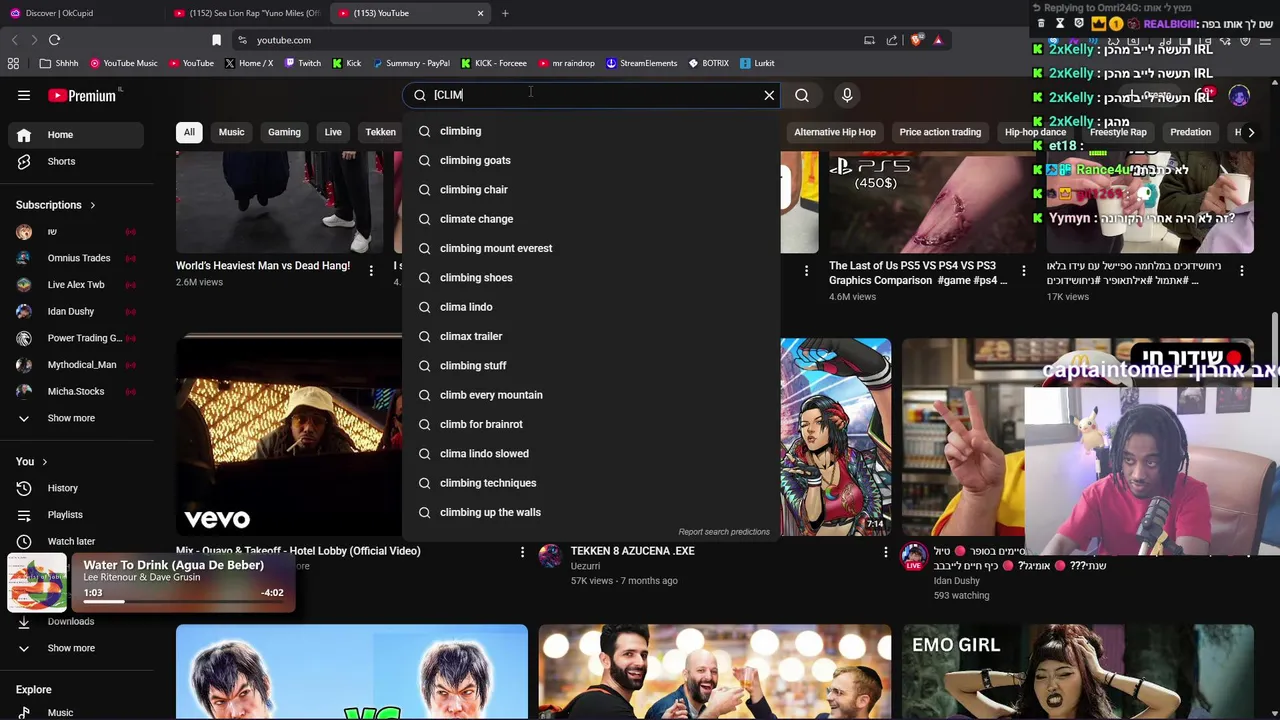Open options for World's Heaviest Man video

pyautogui.click(x=371, y=270)
